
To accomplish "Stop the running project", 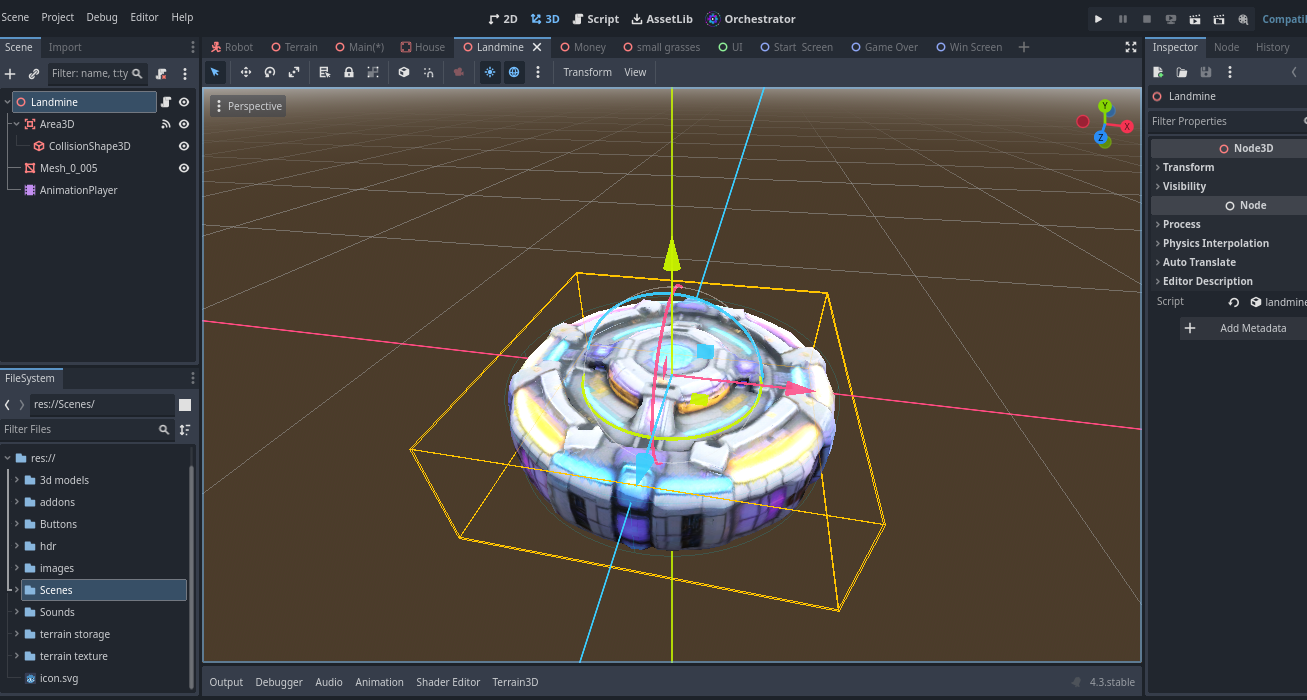I will click(x=1147, y=19).
